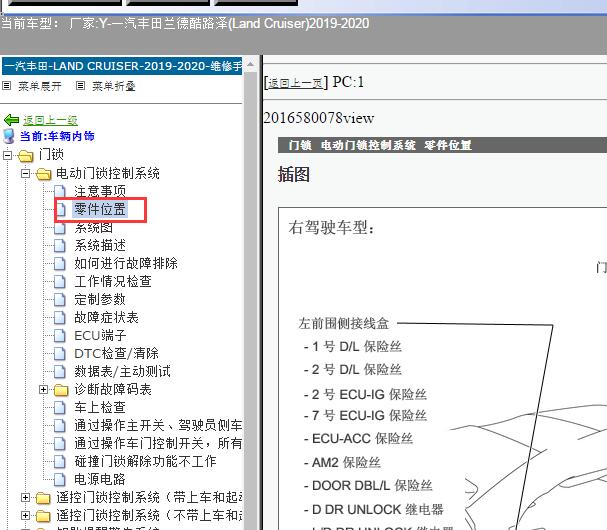Select the 零件位置 tree item
This screenshot has width=607, height=530.
[x=100, y=209]
